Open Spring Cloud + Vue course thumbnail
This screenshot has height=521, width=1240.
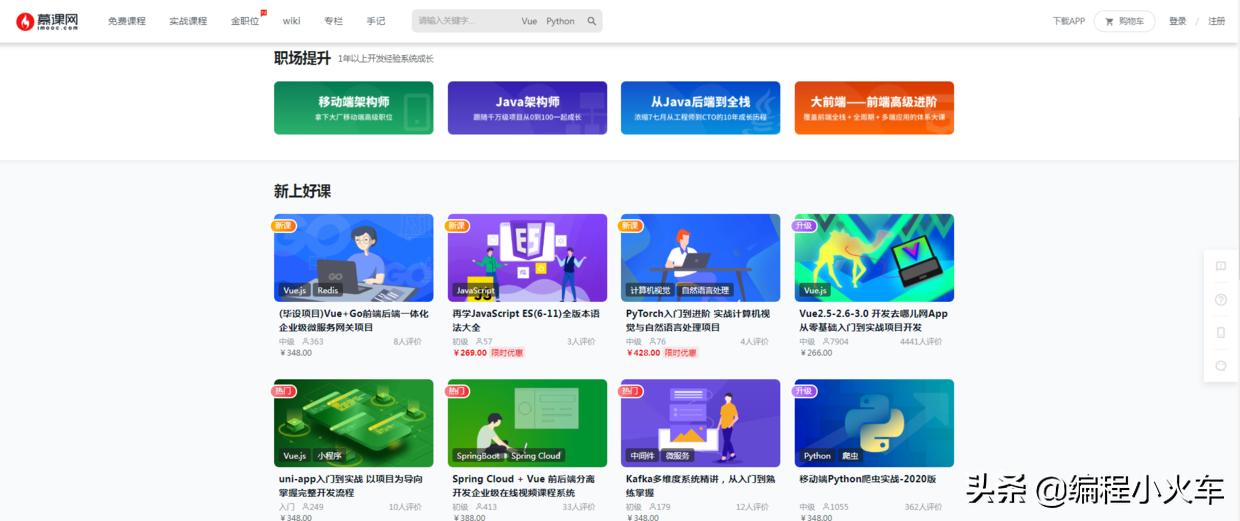(527, 423)
